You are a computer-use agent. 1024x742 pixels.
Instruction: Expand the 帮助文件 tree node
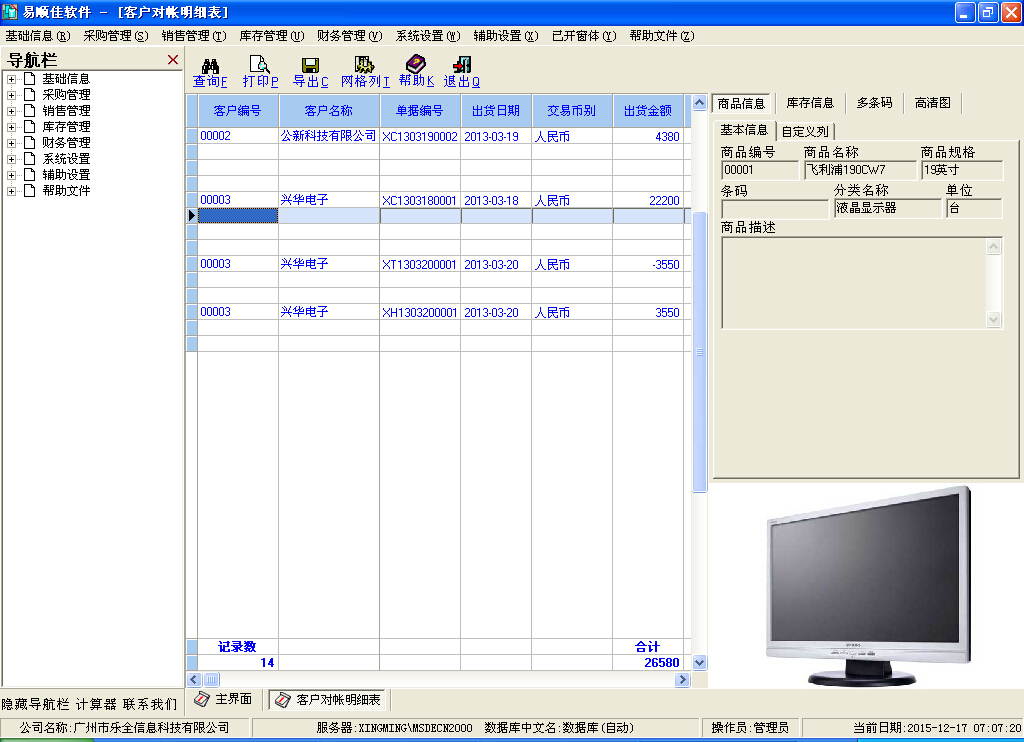tap(11, 191)
